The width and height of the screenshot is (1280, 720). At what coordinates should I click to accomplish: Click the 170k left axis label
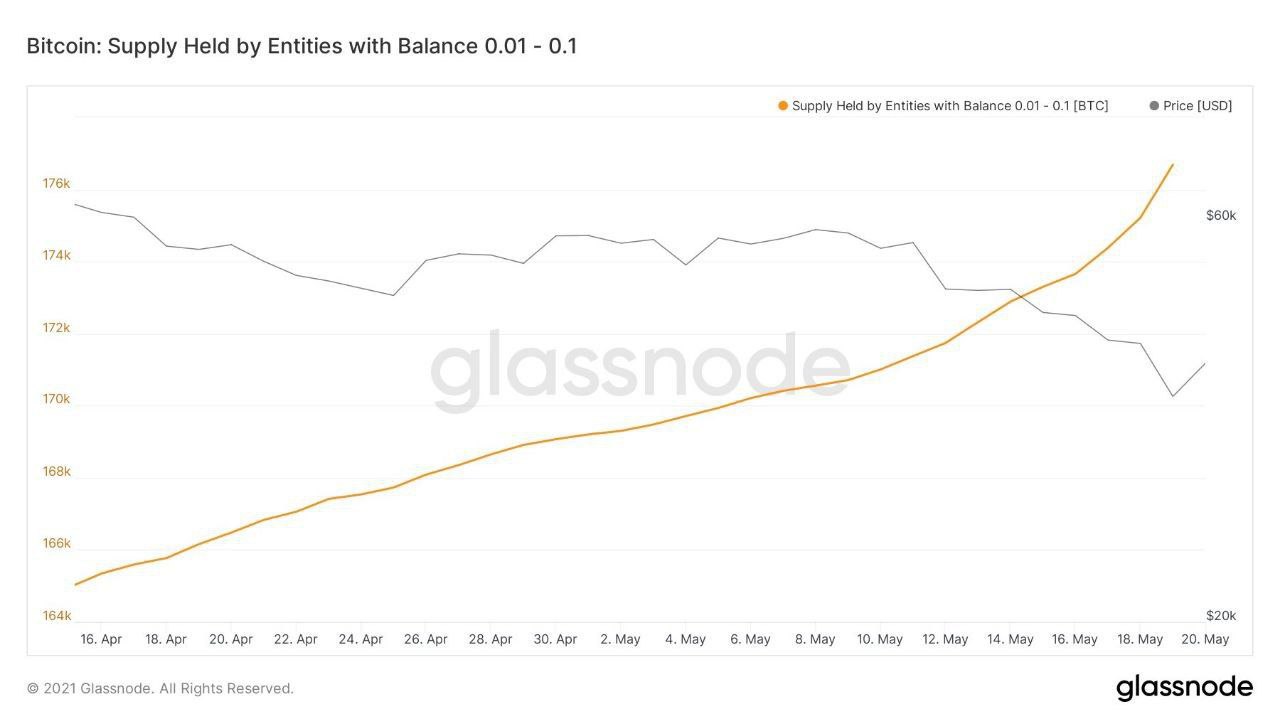[56, 400]
